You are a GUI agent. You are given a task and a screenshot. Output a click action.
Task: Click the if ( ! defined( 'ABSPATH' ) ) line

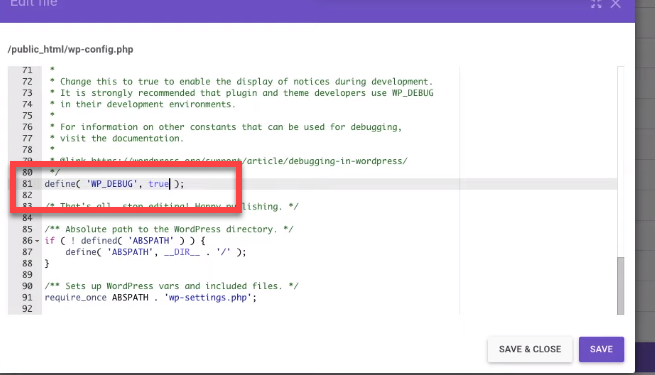pyautogui.click(x=125, y=241)
